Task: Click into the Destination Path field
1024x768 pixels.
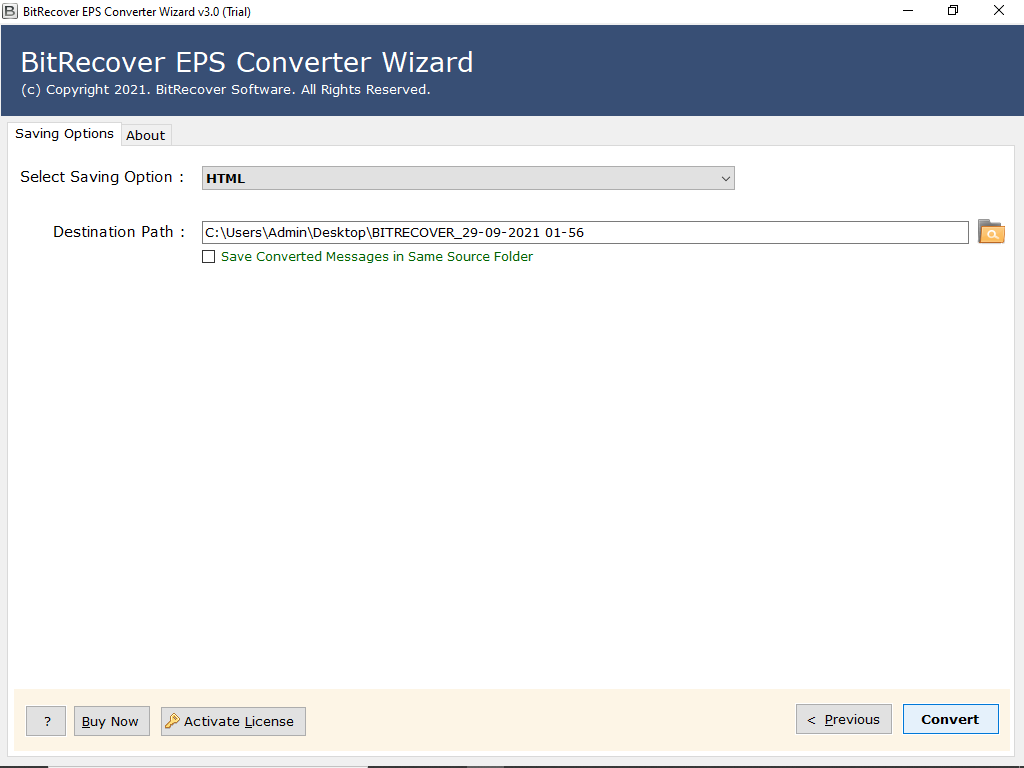Action: (584, 232)
